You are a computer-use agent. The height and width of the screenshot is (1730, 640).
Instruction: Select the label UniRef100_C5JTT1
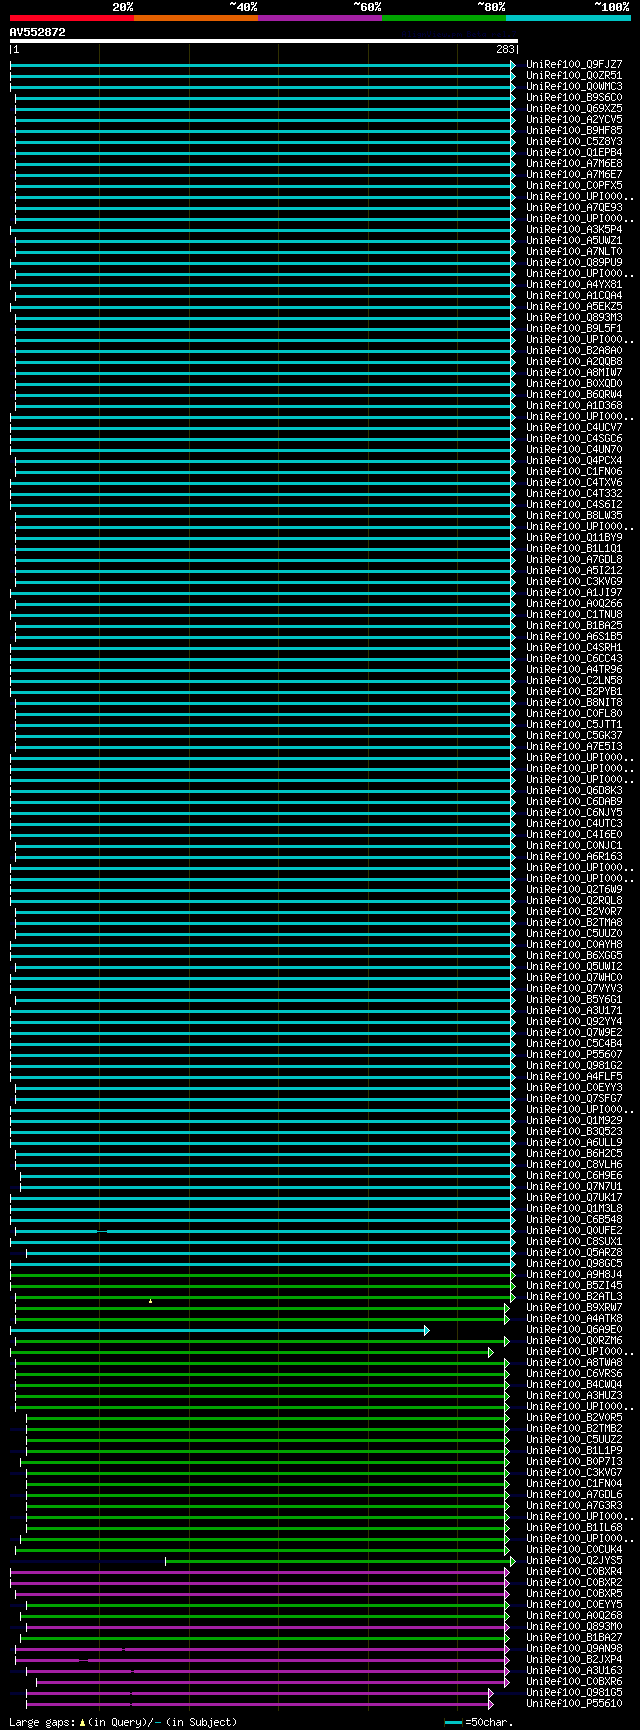coord(574,724)
